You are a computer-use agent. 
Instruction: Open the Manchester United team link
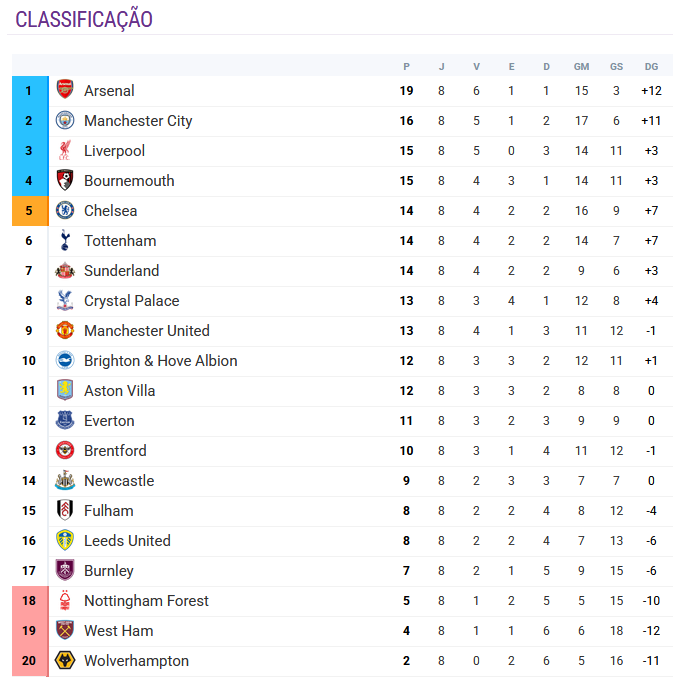point(147,331)
